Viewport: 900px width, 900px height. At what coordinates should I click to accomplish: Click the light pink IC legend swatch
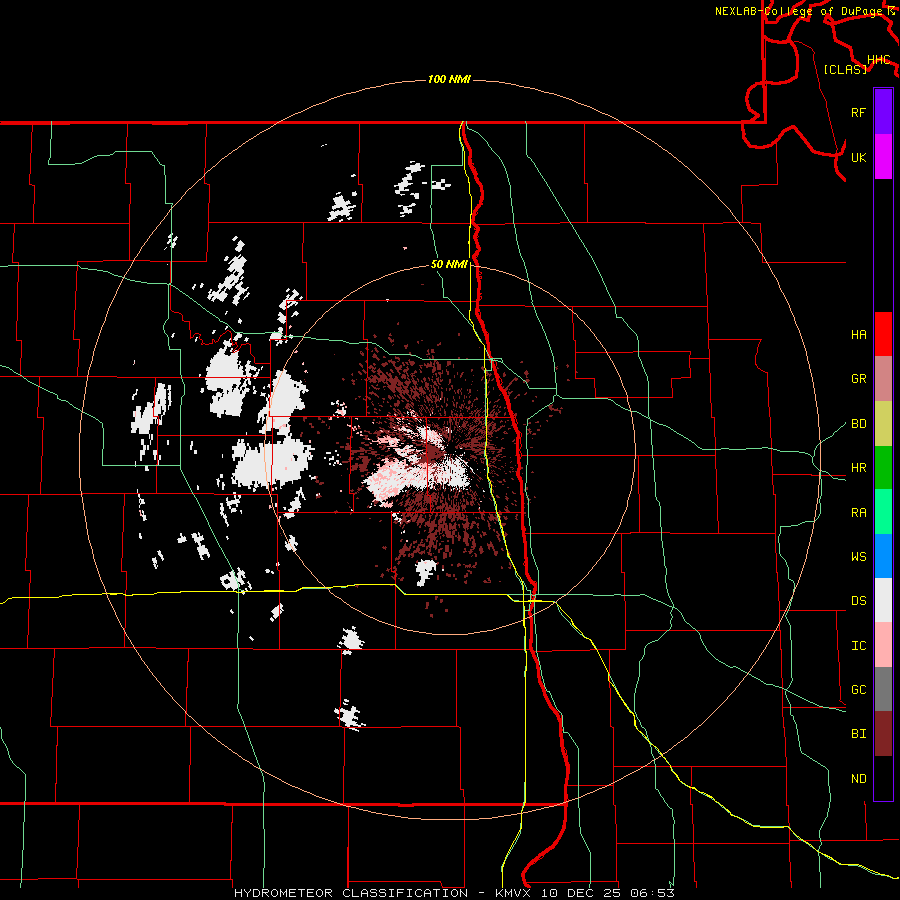883,645
